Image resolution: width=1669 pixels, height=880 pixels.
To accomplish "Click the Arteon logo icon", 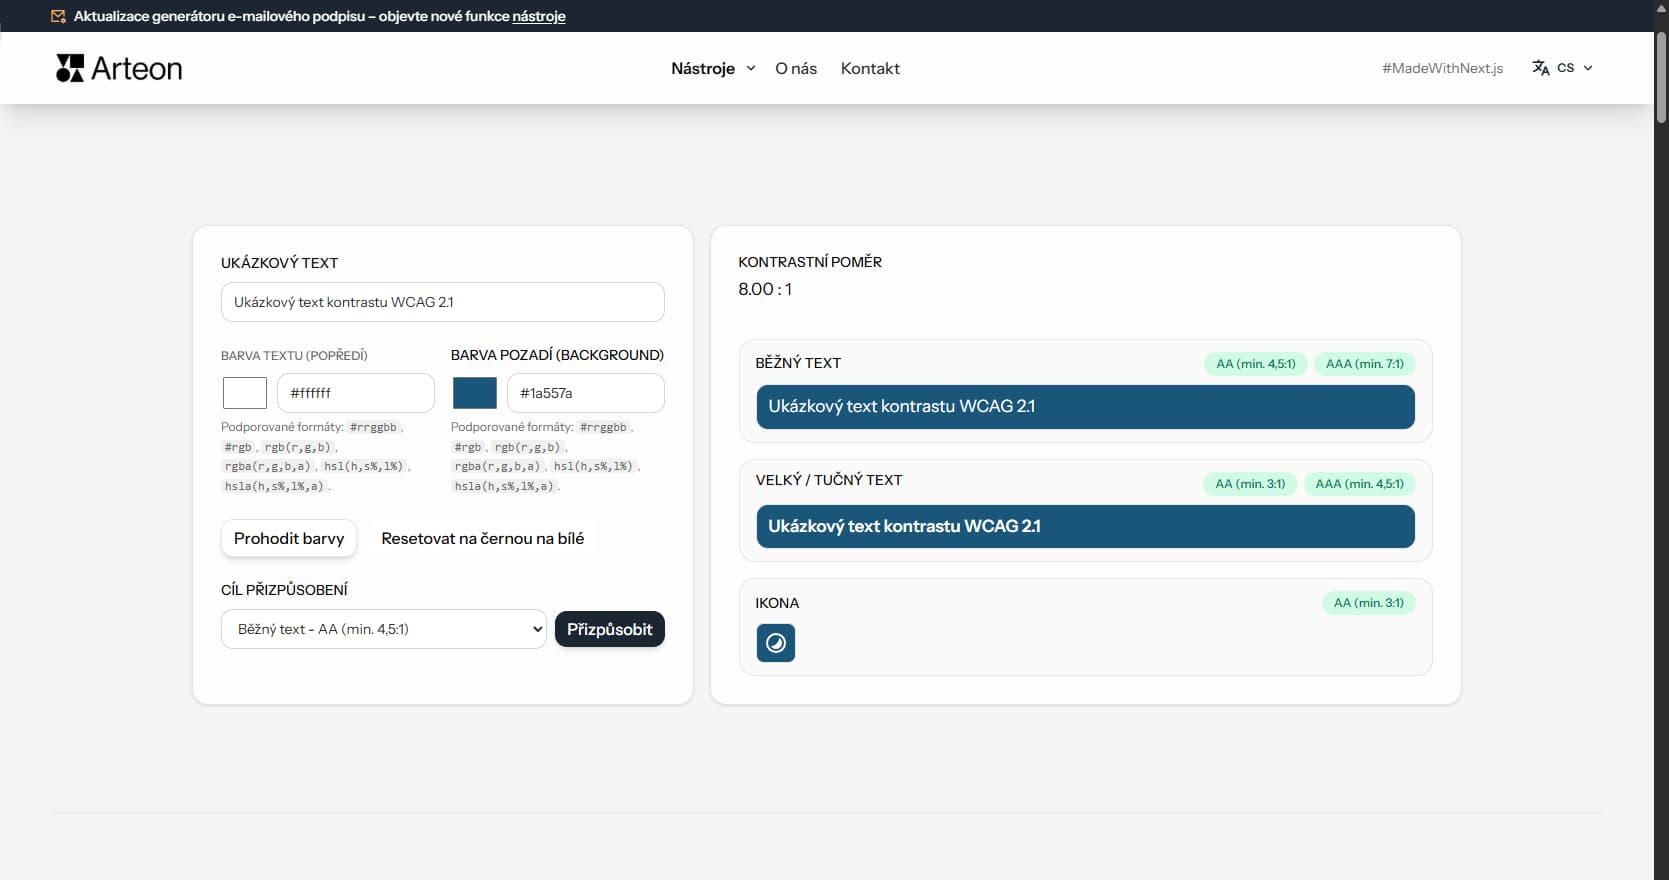I will coord(70,68).
